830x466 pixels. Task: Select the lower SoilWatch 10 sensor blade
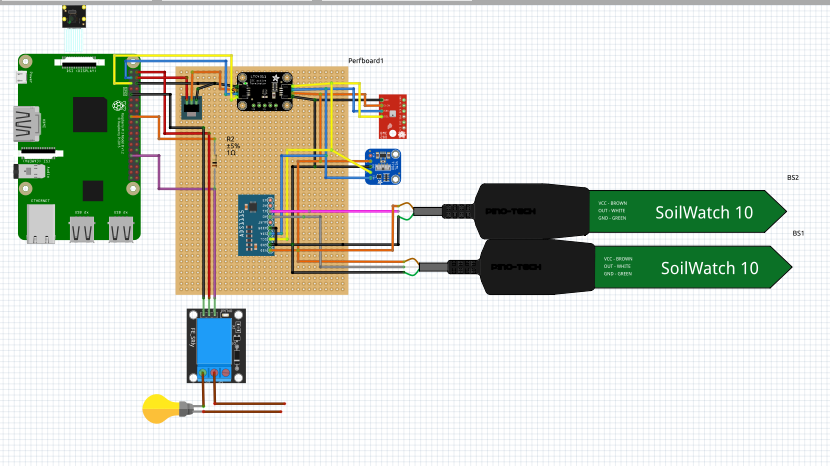(693, 267)
